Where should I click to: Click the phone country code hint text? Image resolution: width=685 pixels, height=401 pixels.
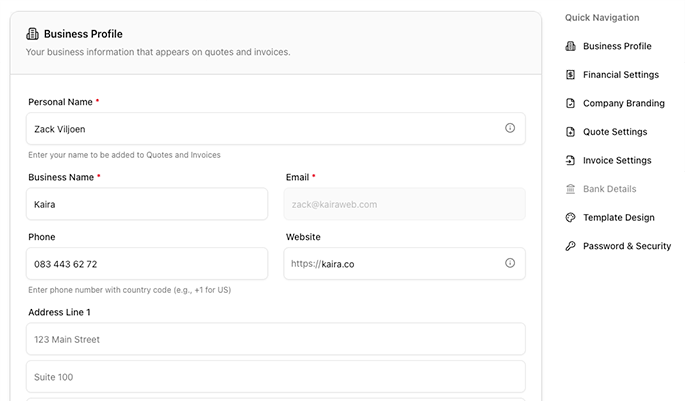[130, 290]
